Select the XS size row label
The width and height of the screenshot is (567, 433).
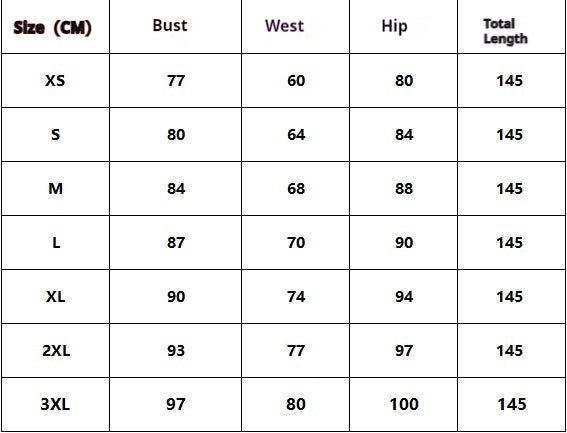point(55,80)
